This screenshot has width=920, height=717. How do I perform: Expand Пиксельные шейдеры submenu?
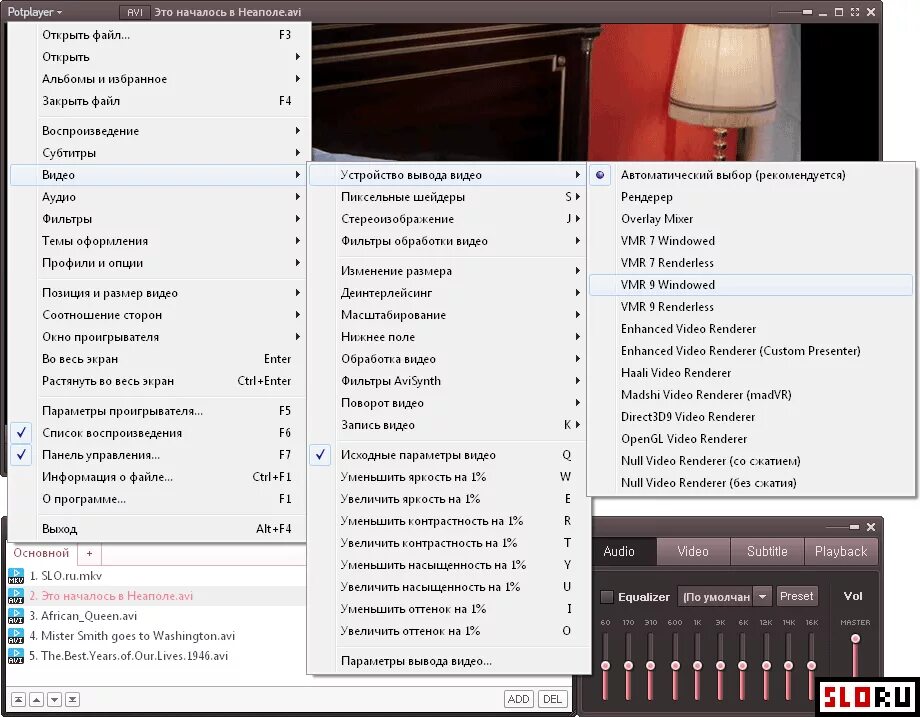(x=448, y=197)
